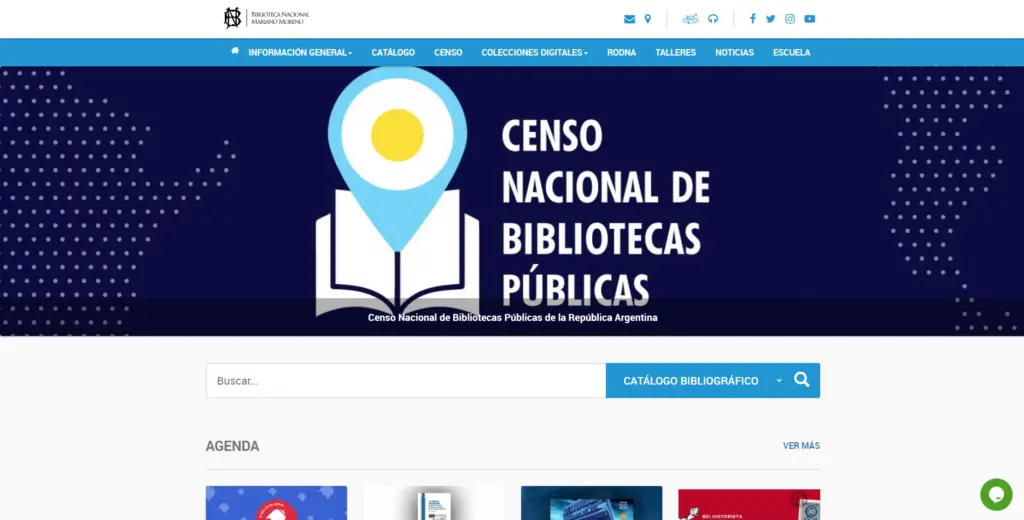Screen dimensions: 1024x520
Task: Open the 360° virtual tour icon
Action: (690, 19)
